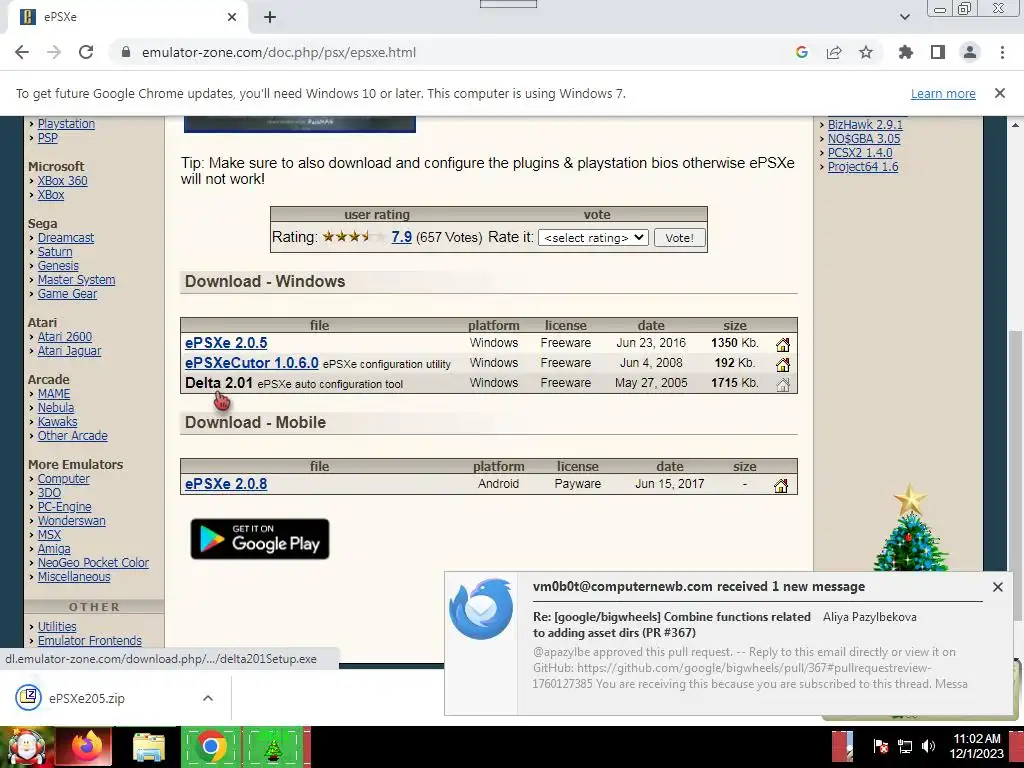This screenshot has width=1024, height=768.
Task: Toggle the Chrome side panel icon
Action: click(938, 52)
